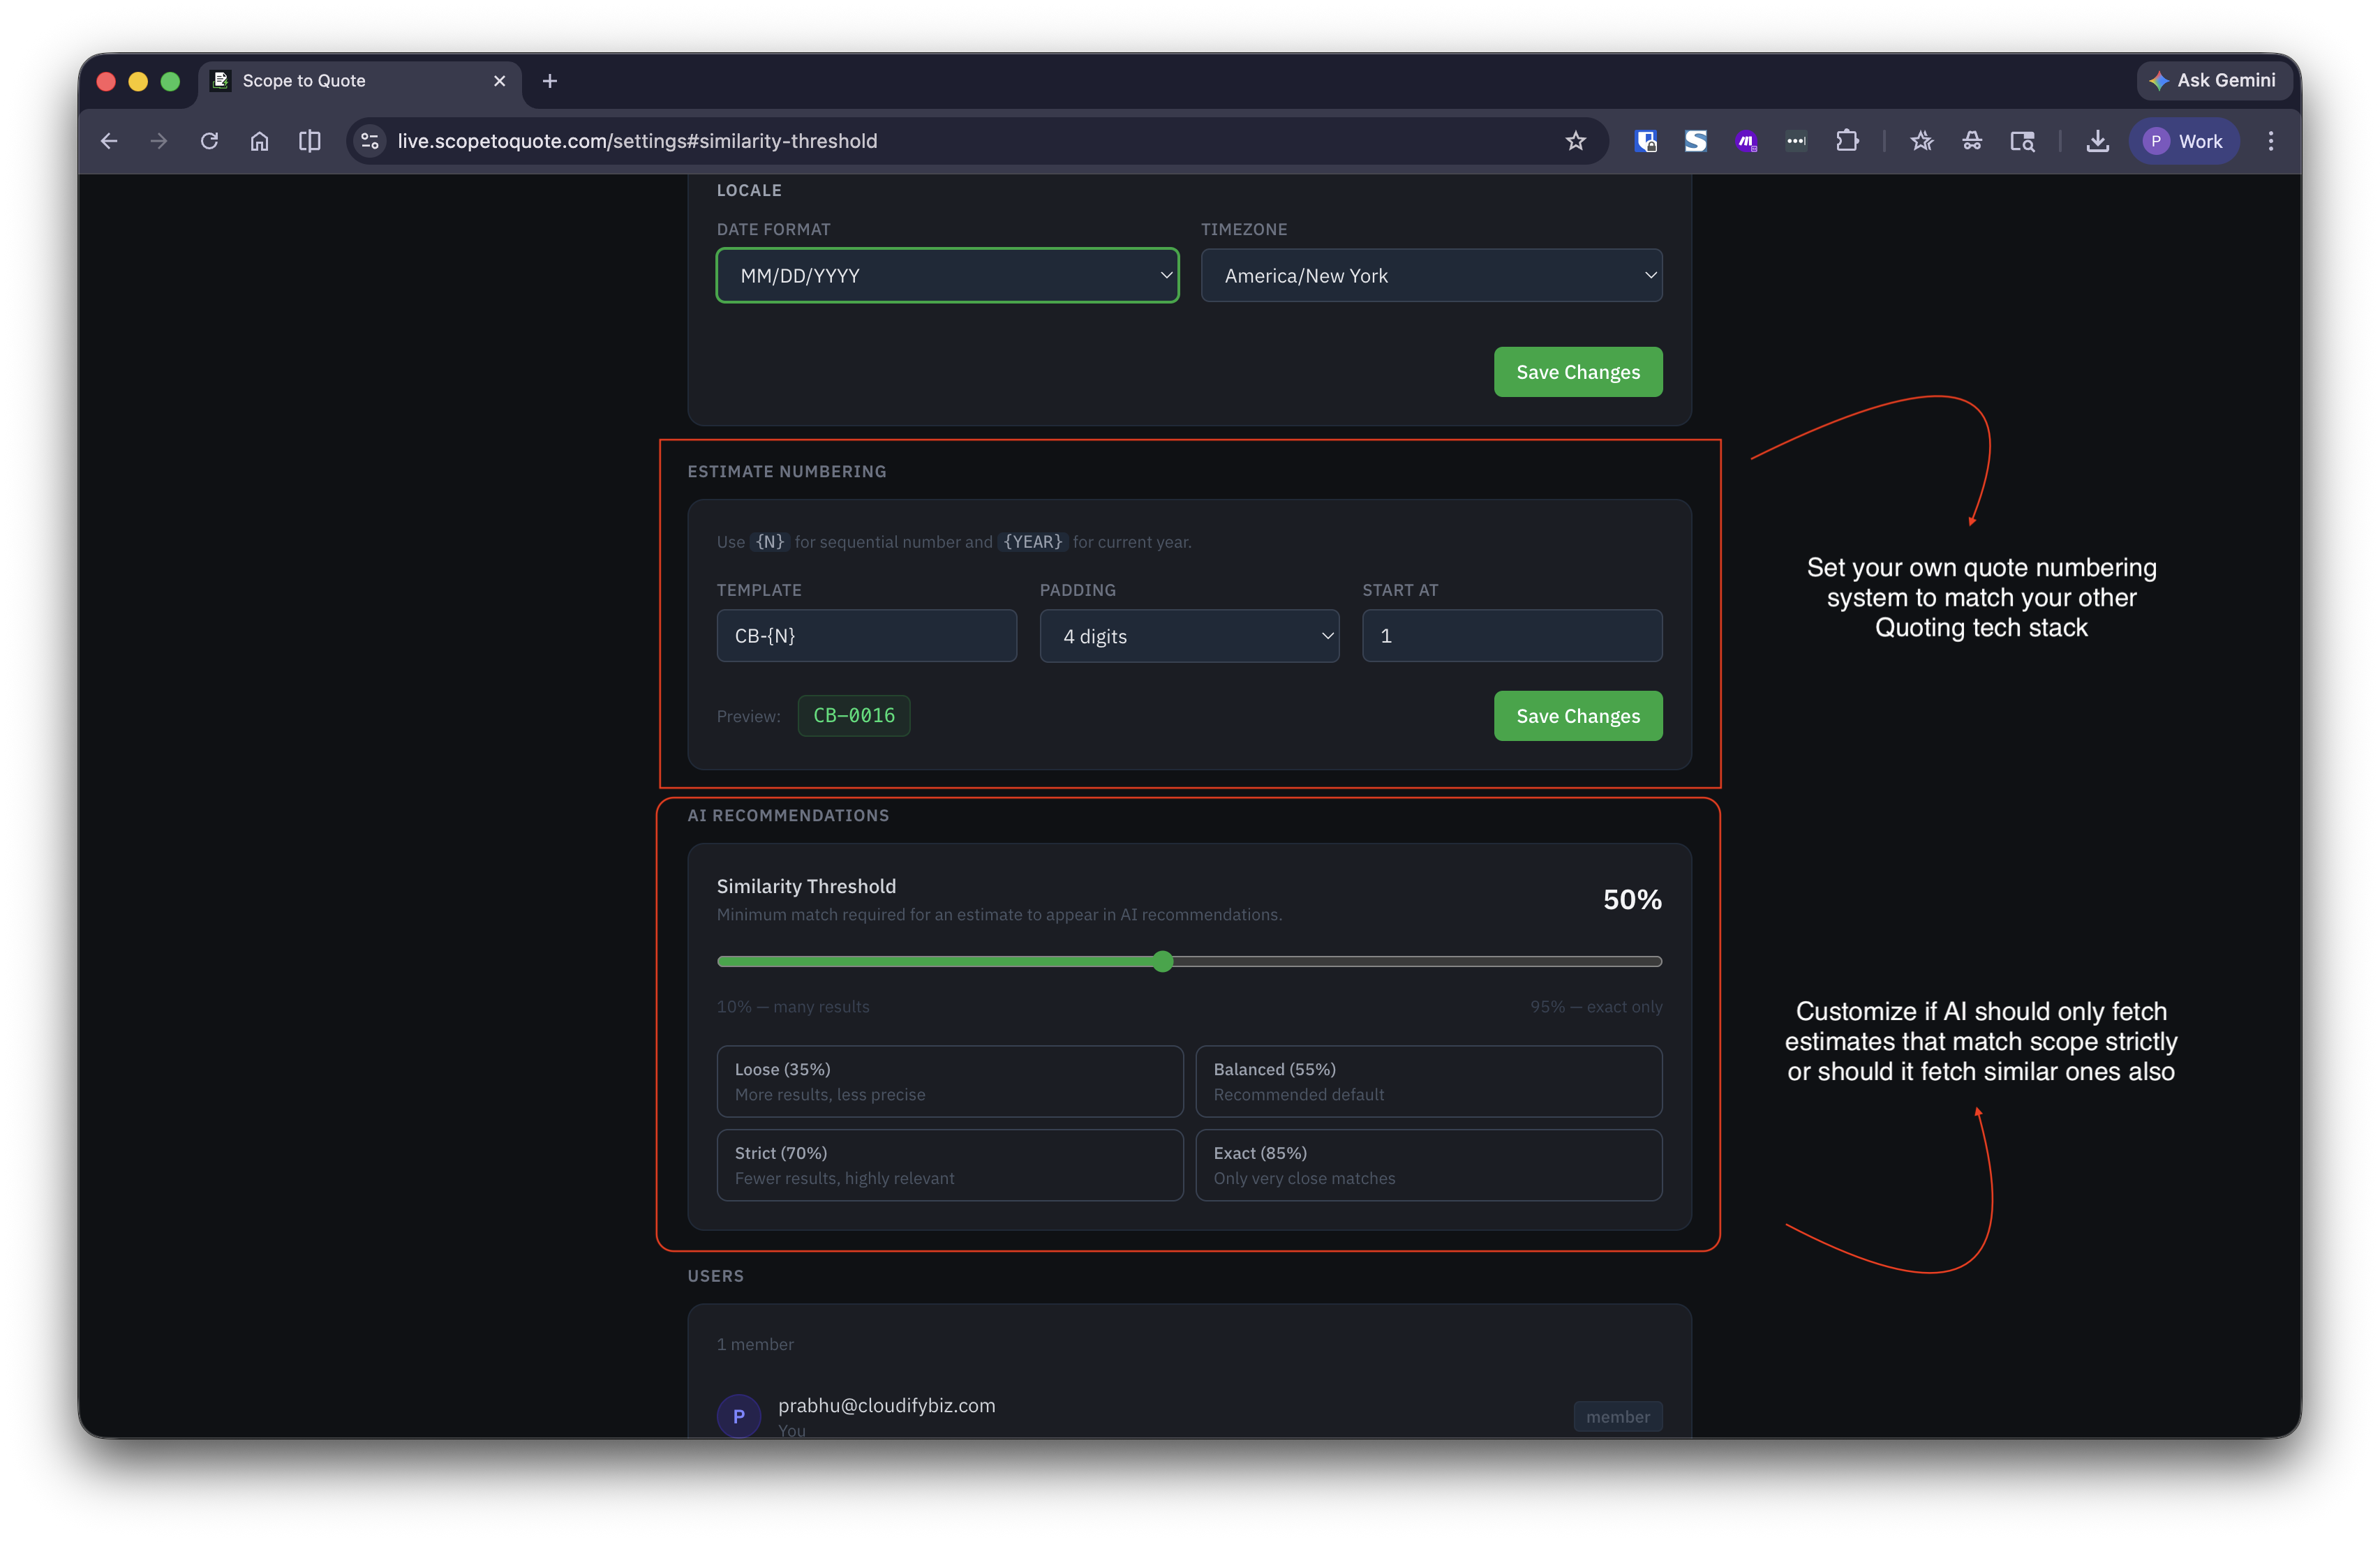2380x1542 pixels.
Task: Open the Downloads icon in toolbar
Action: point(2097,141)
